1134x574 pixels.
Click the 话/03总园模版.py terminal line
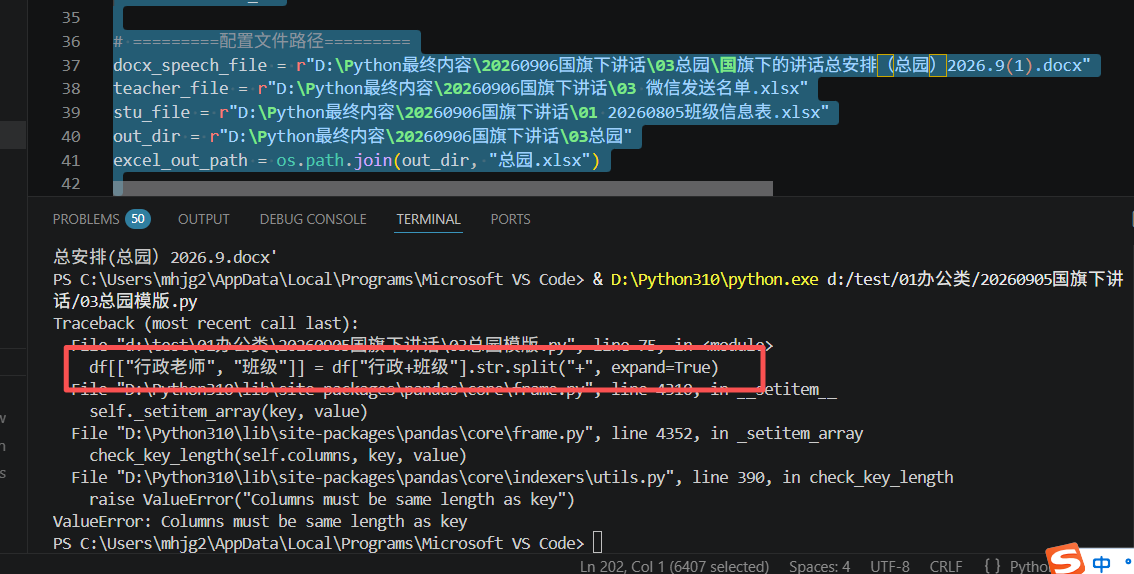tap(125, 301)
